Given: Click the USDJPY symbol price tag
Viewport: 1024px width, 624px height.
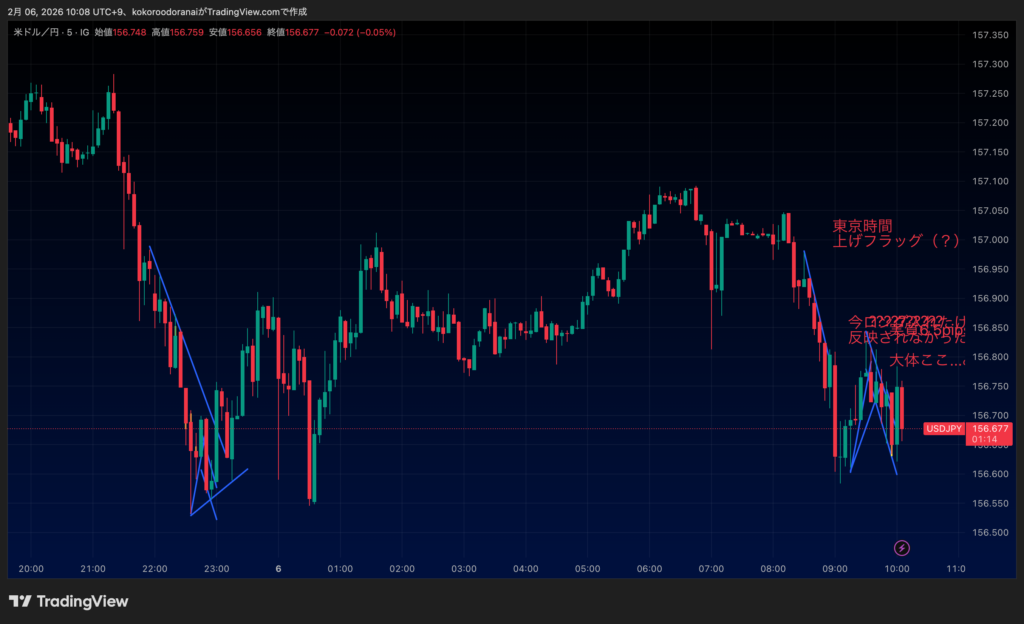Looking at the screenshot, I should pyautogui.click(x=943, y=429).
